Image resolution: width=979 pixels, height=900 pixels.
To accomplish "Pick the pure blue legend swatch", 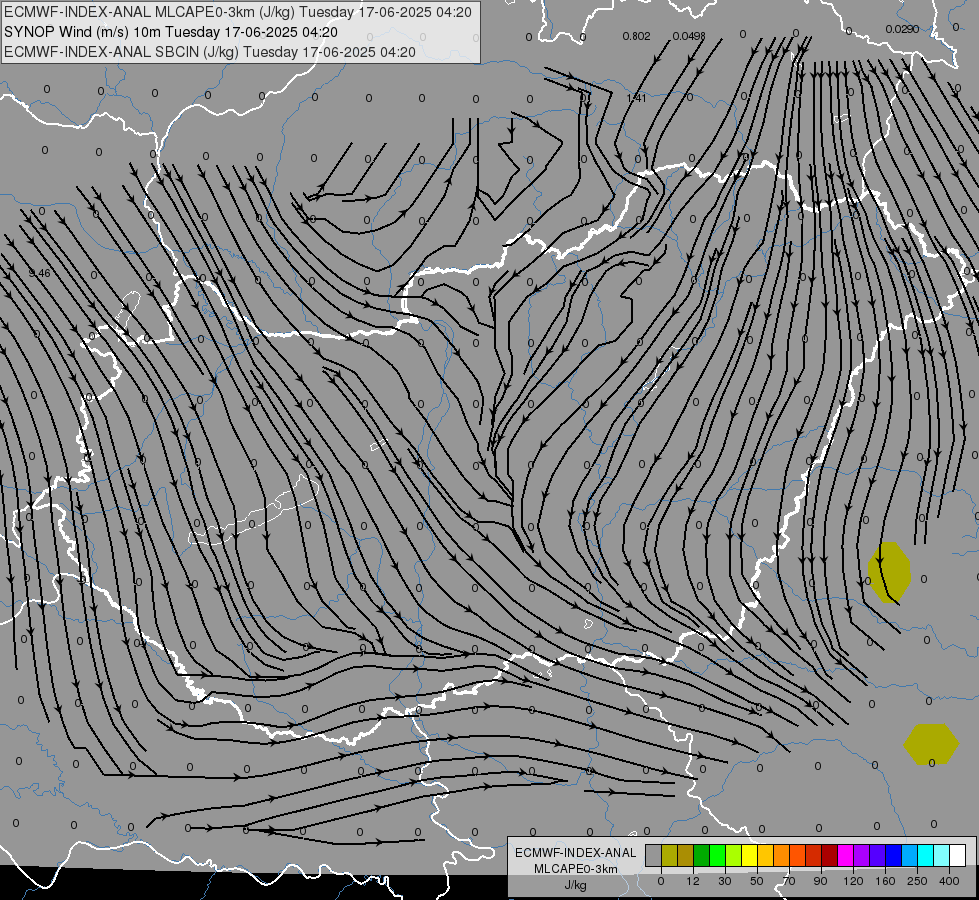I will point(893,855).
